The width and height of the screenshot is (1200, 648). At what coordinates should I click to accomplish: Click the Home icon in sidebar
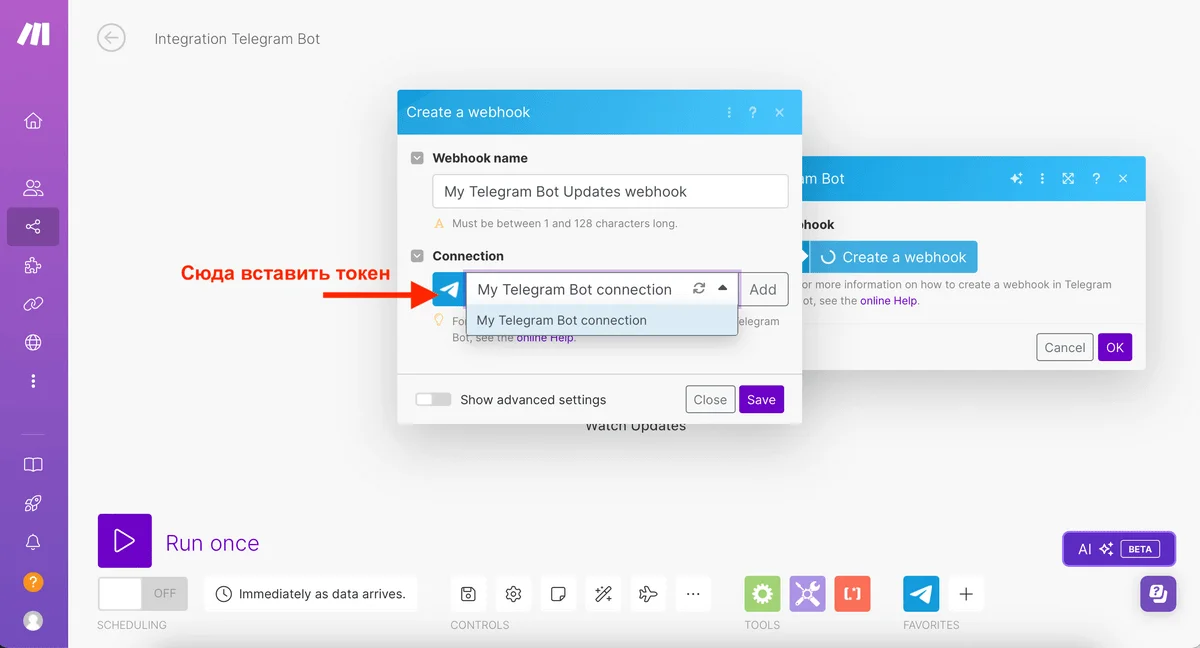[33, 121]
